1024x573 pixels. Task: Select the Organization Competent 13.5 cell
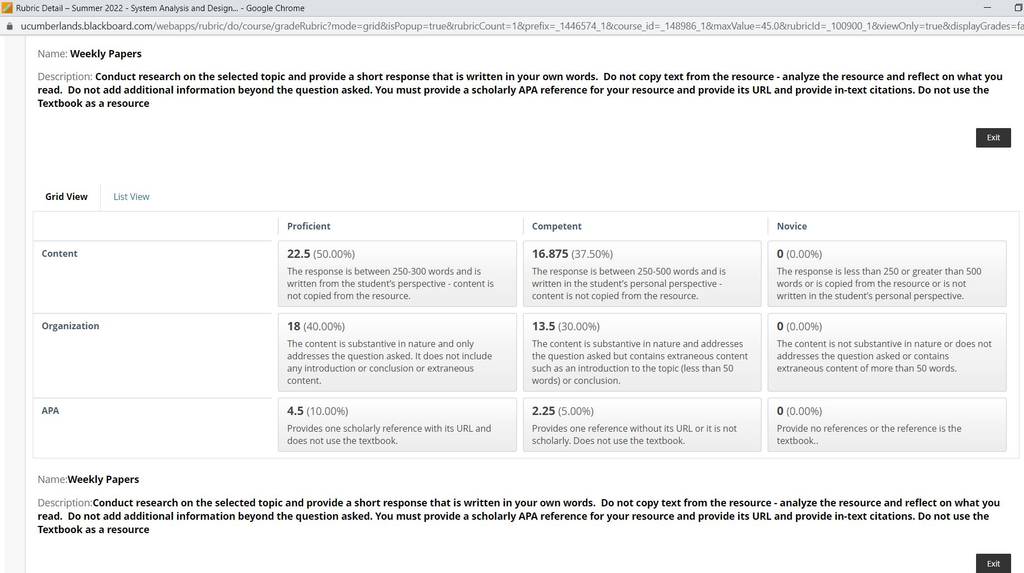tap(642, 352)
